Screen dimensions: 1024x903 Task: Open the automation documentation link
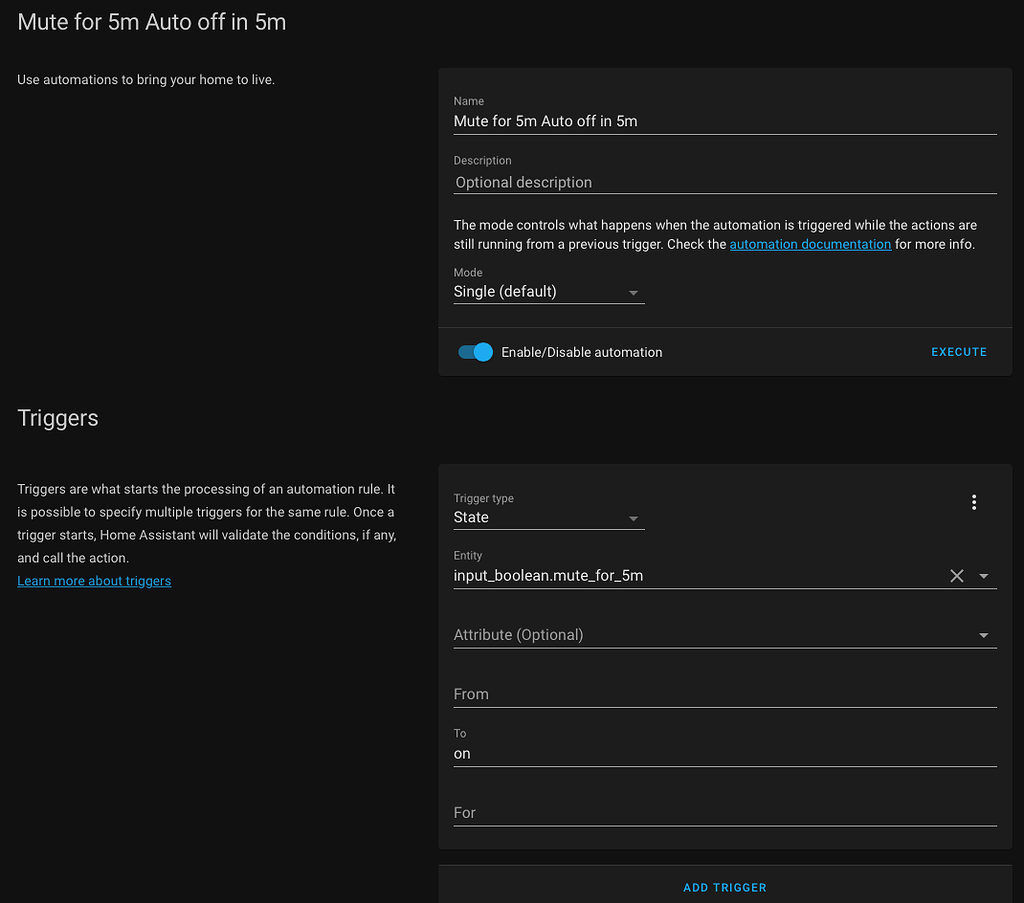coord(810,244)
